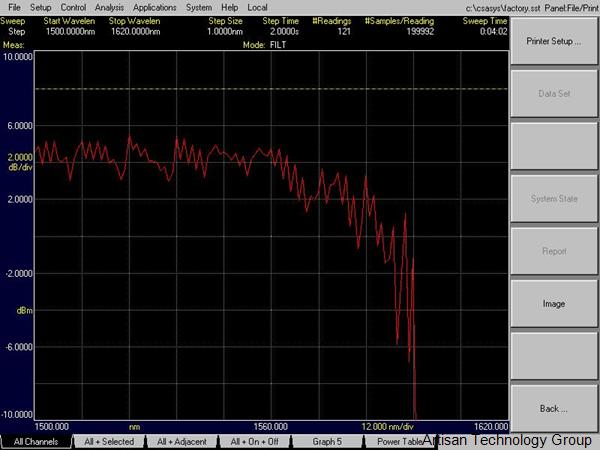Select the All + Selected tab
600x450 pixels.
click(109, 441)
